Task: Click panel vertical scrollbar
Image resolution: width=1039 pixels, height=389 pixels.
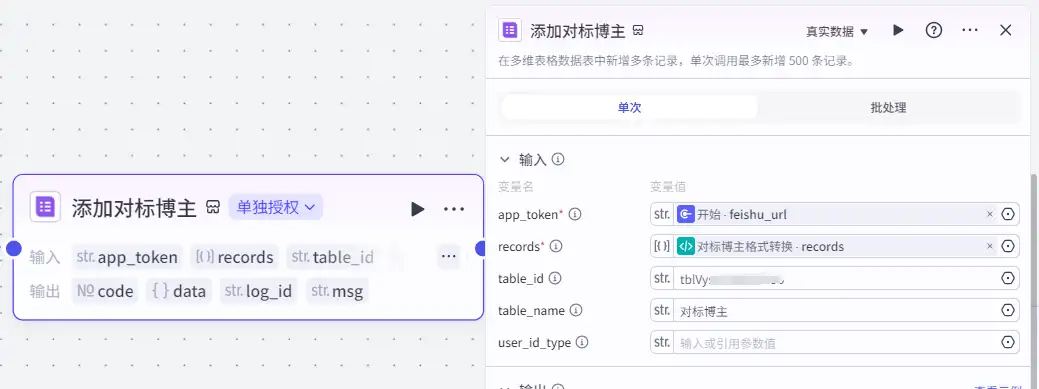Action: pos(1035,282)
